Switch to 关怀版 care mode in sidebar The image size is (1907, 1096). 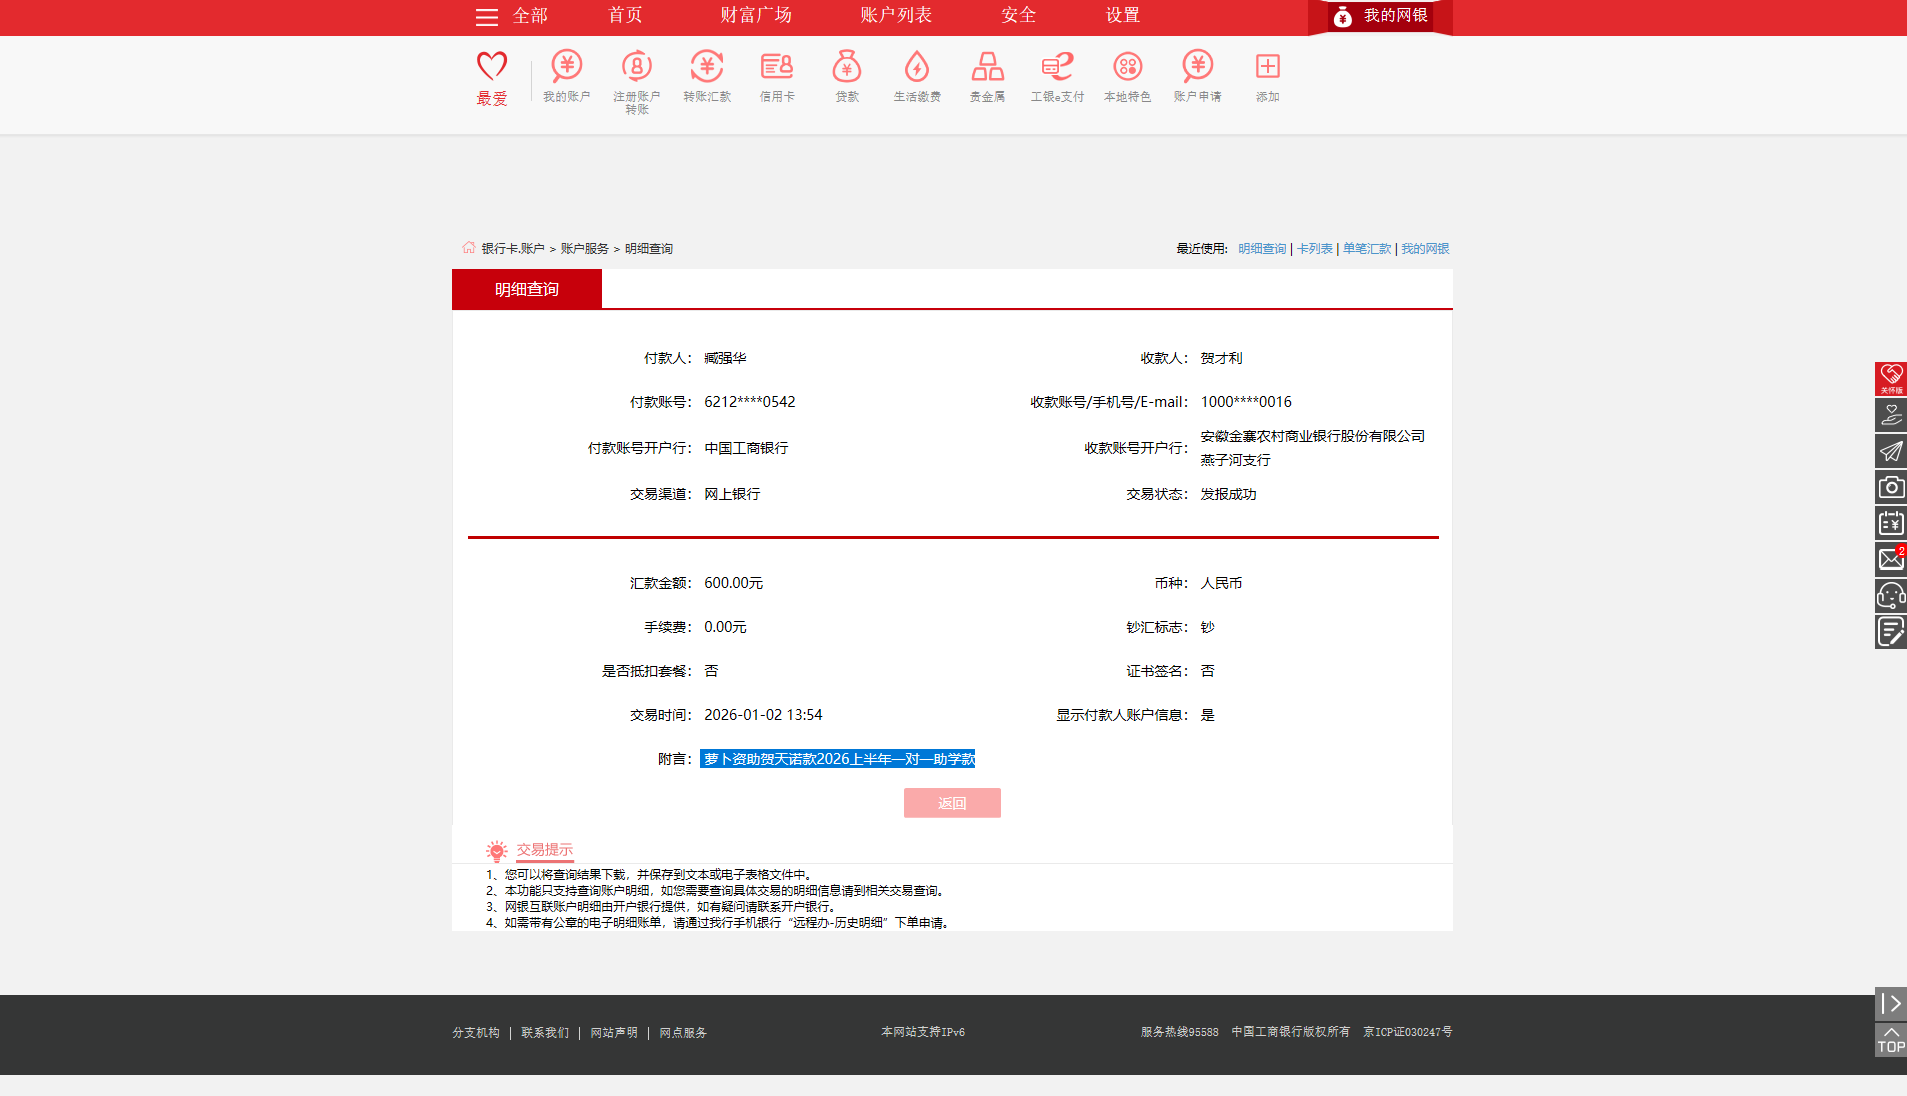pyautogui.click(x=1890, y=379)
